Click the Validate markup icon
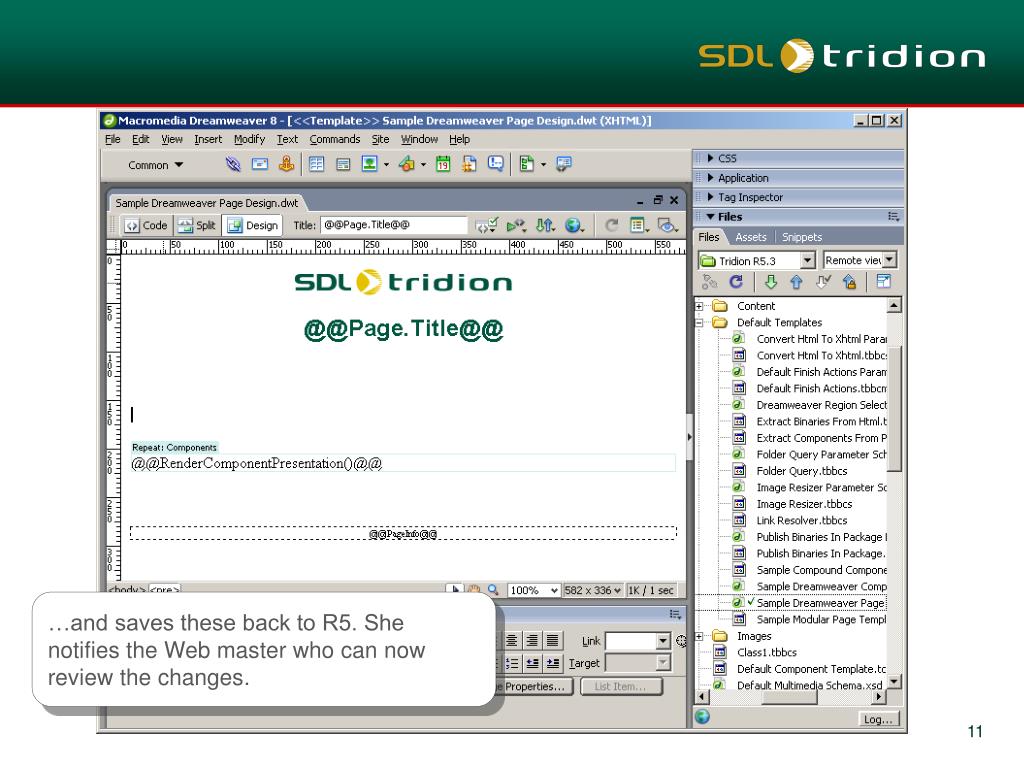 pyautogui.click(x=516, y=225)
